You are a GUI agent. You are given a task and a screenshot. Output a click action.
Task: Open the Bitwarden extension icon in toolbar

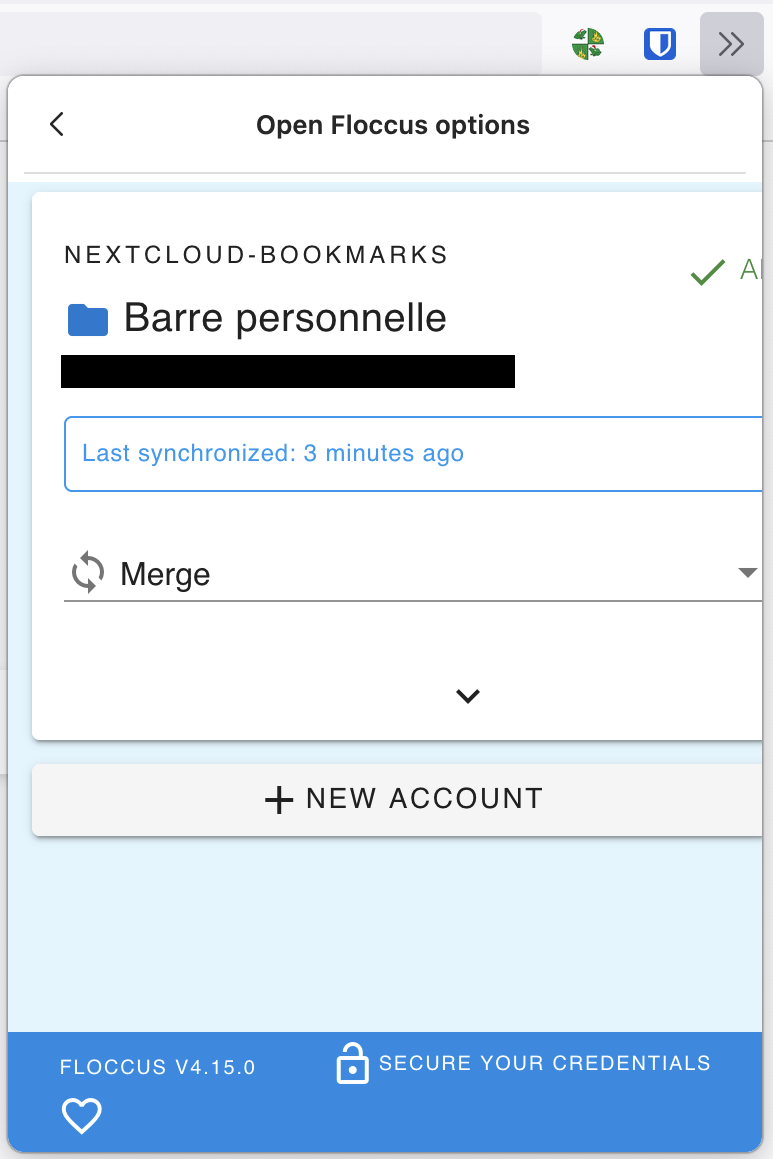coord(659,45)
